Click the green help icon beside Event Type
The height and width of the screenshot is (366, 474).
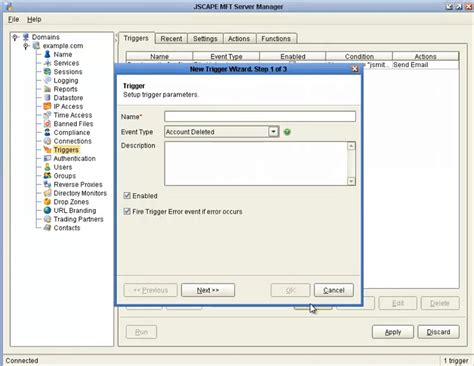pos(287,132)
